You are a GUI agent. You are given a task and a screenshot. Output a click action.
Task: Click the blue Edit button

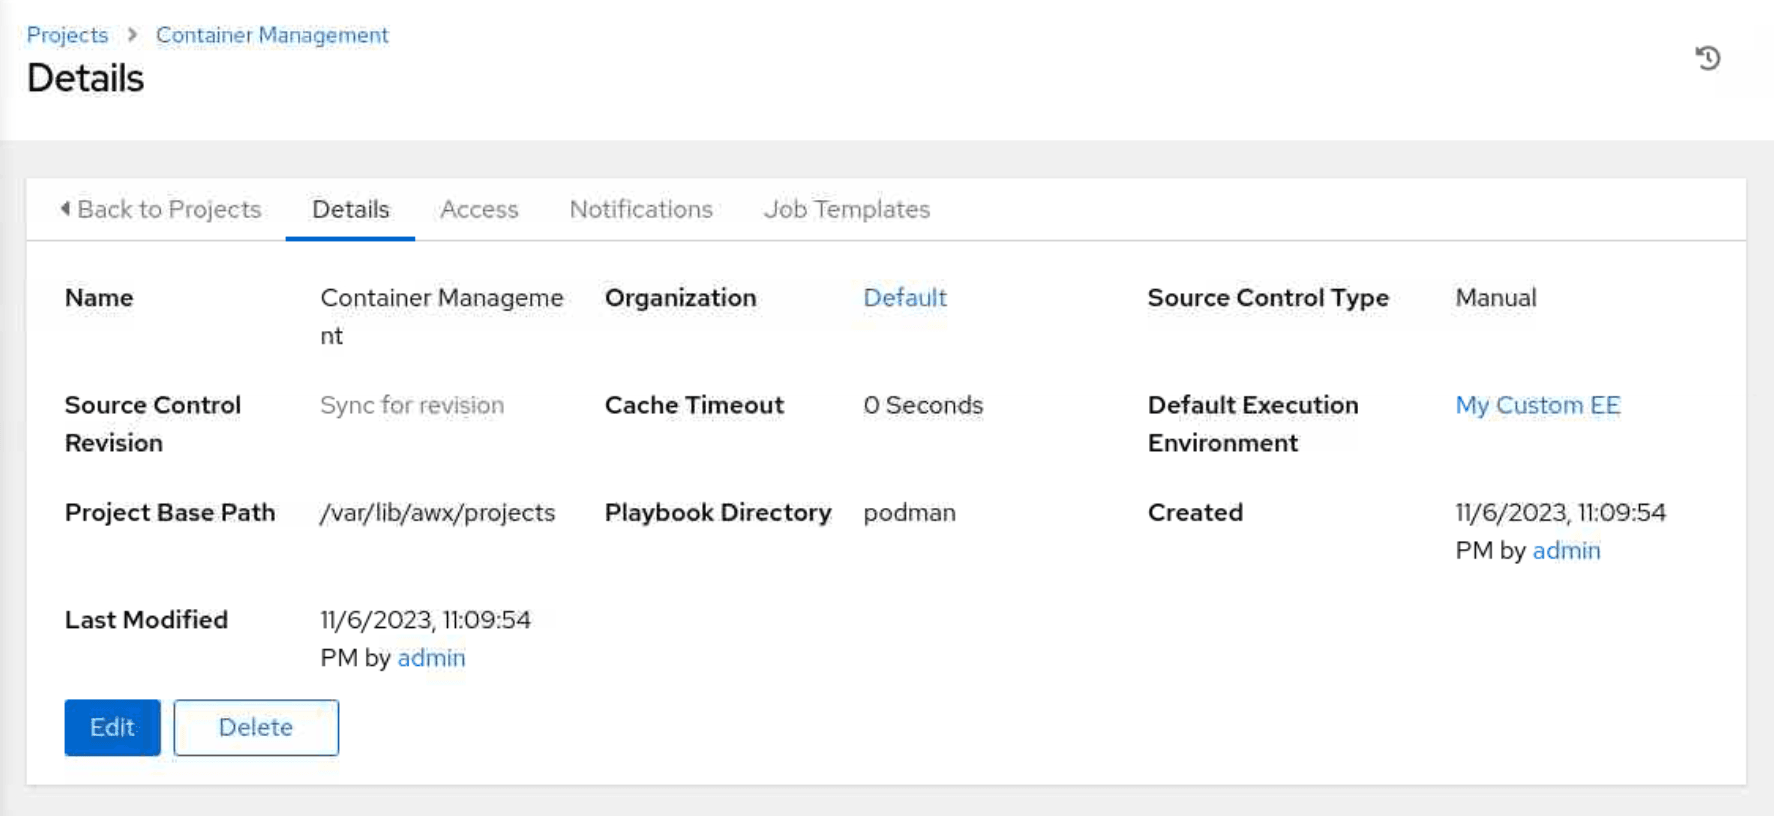click(112, 727)
